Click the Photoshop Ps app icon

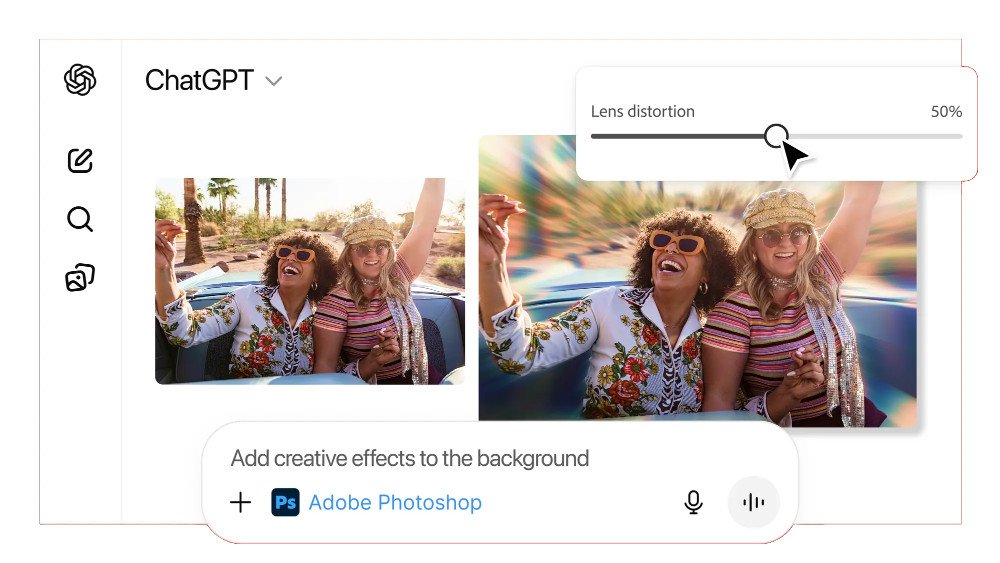click(x=285, y=502)
